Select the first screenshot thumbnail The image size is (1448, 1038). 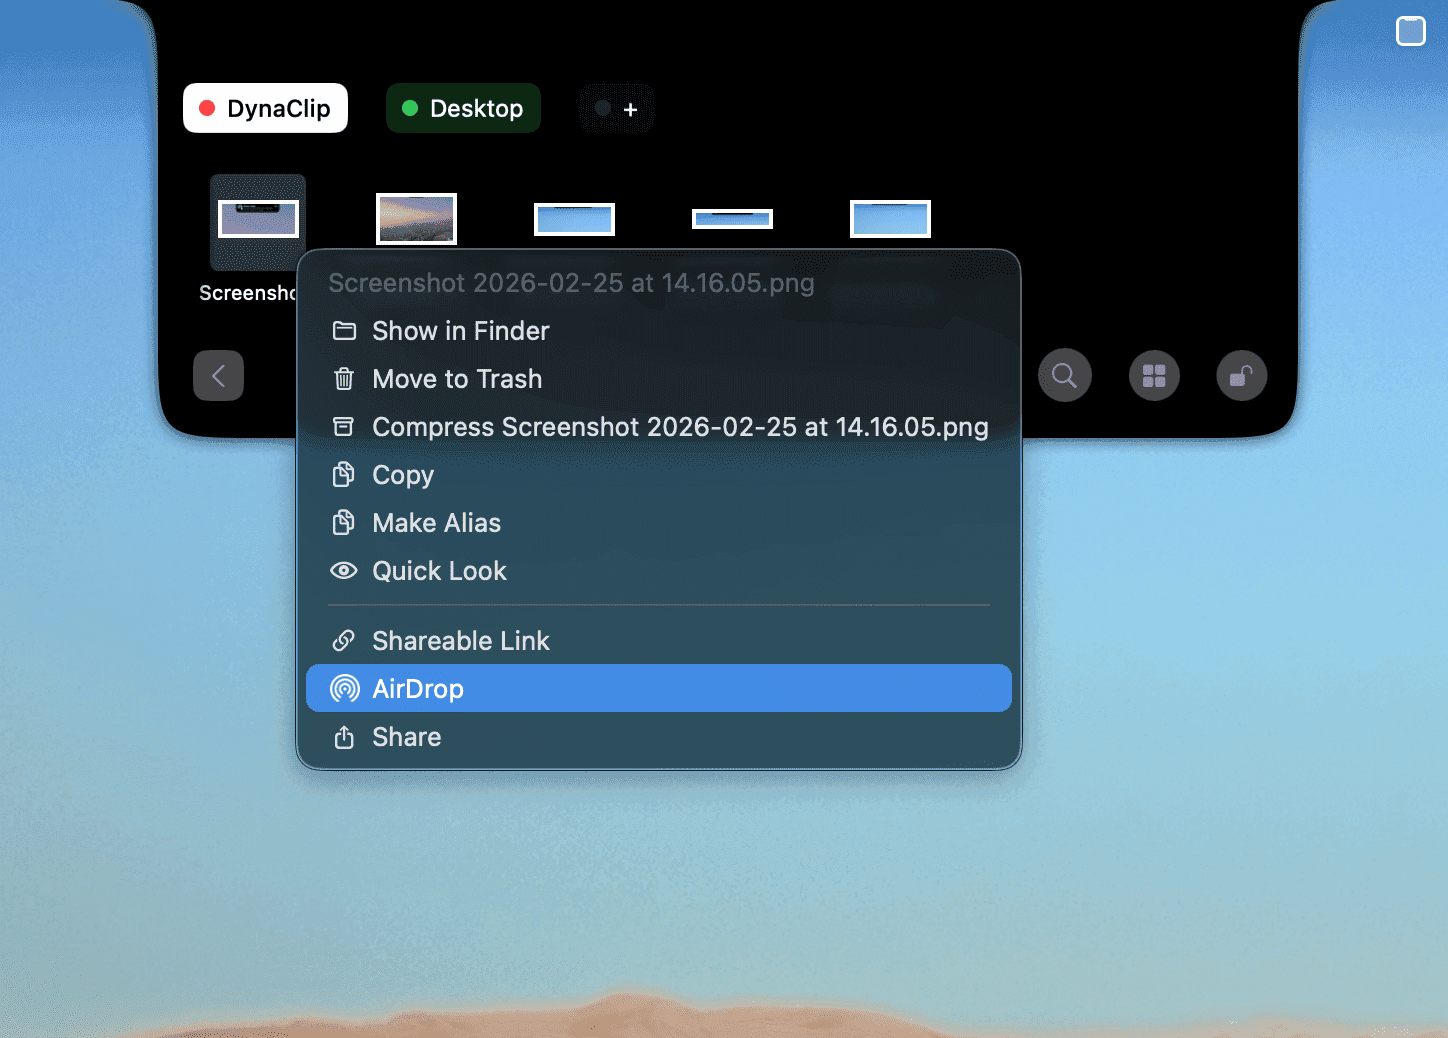258,219
